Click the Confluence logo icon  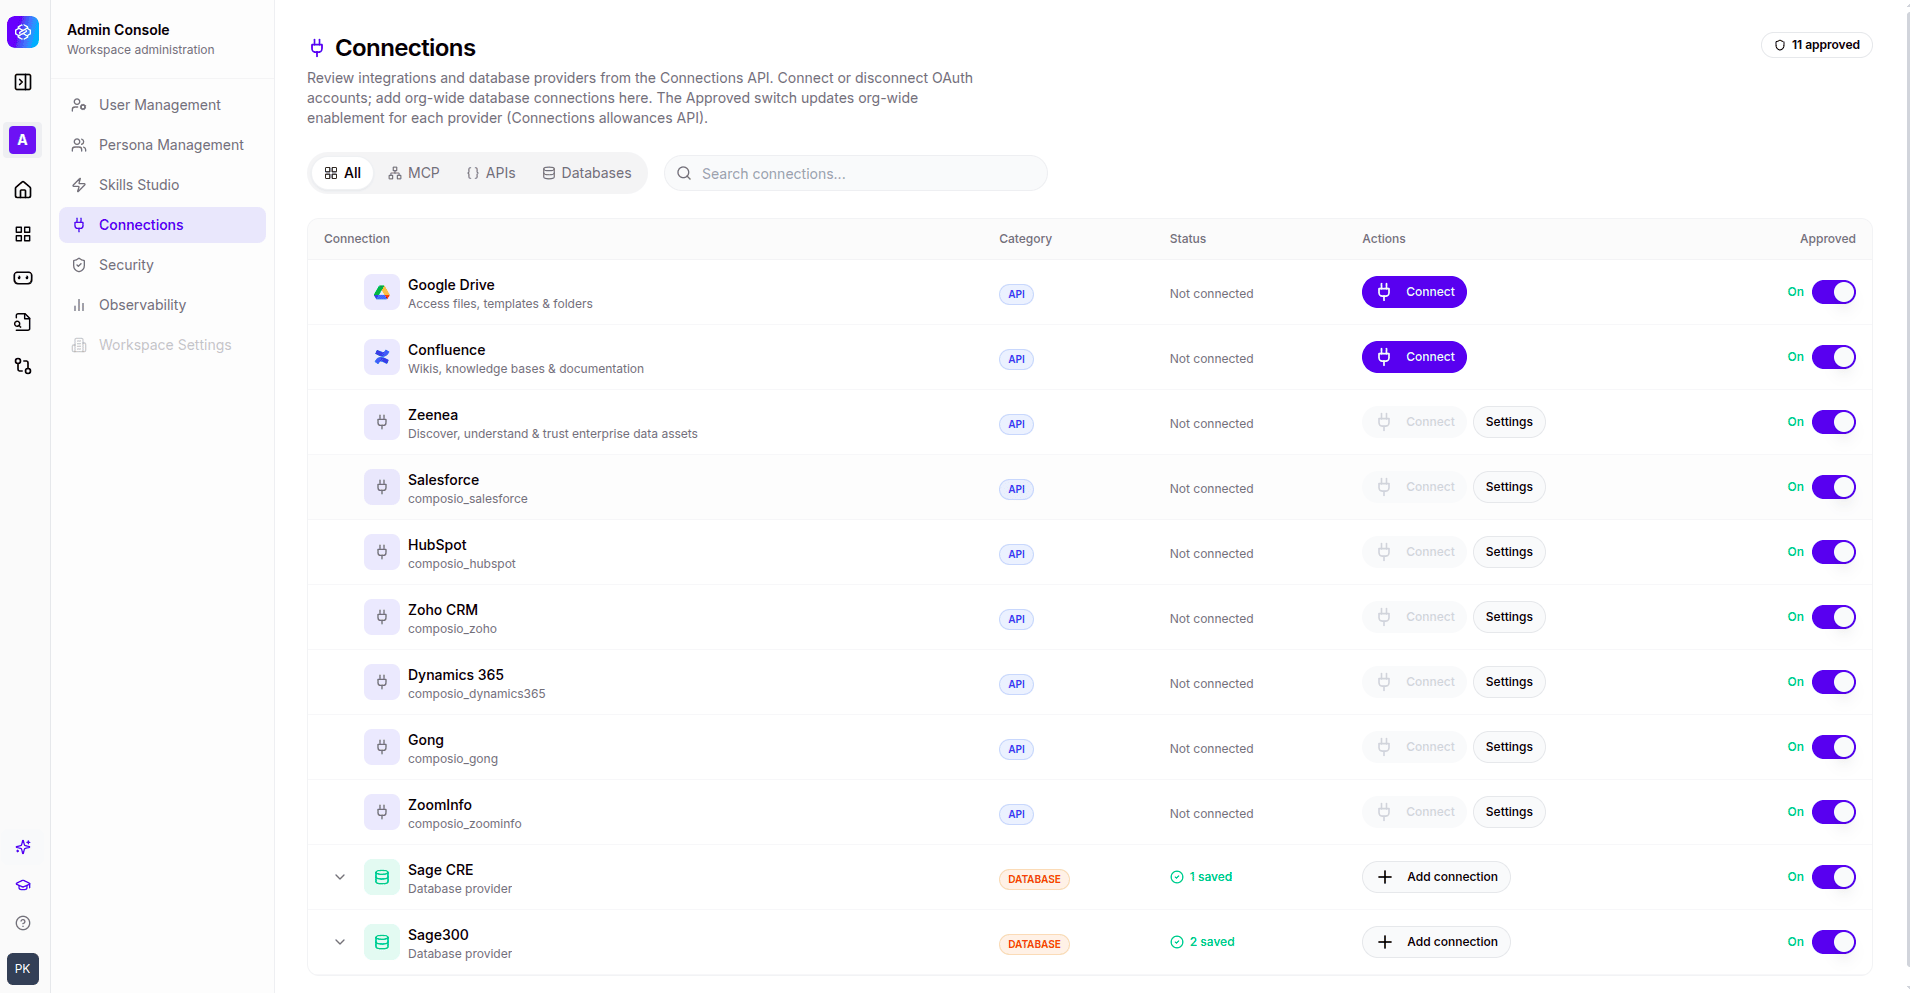coord(382,357)
